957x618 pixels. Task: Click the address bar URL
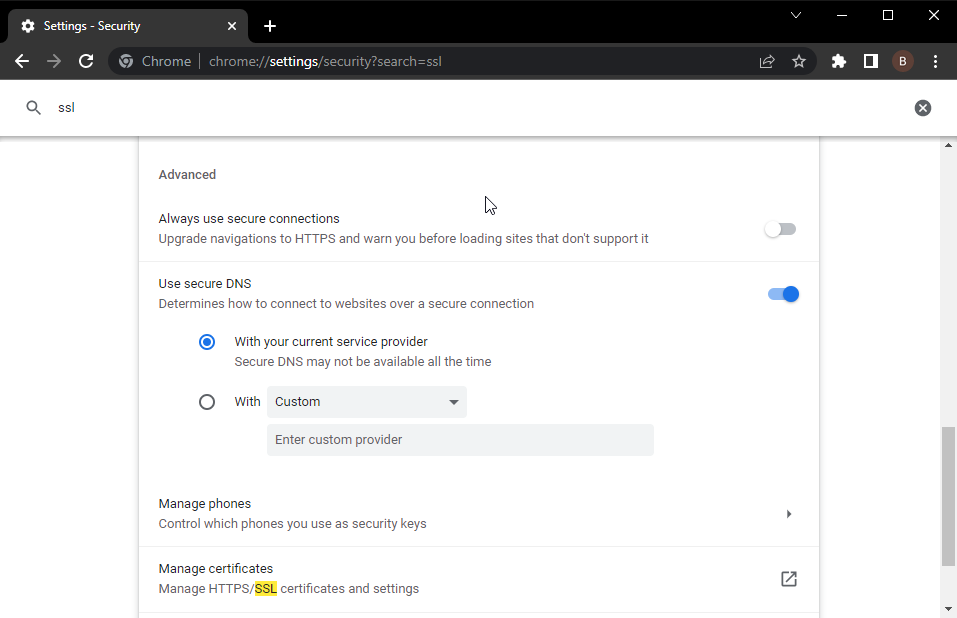(x=325, y=62)
